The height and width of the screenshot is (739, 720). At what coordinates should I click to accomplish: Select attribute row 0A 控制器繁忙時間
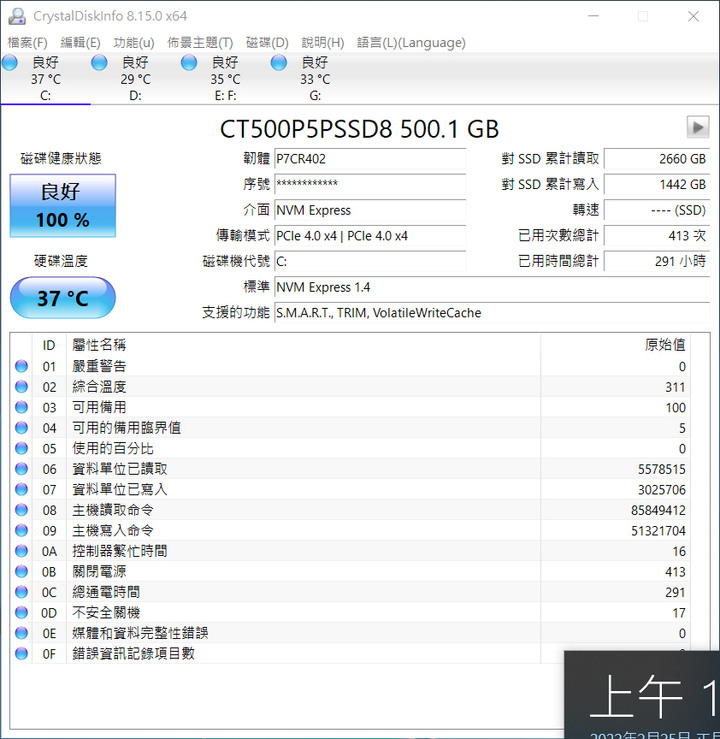tap(350, 551)
